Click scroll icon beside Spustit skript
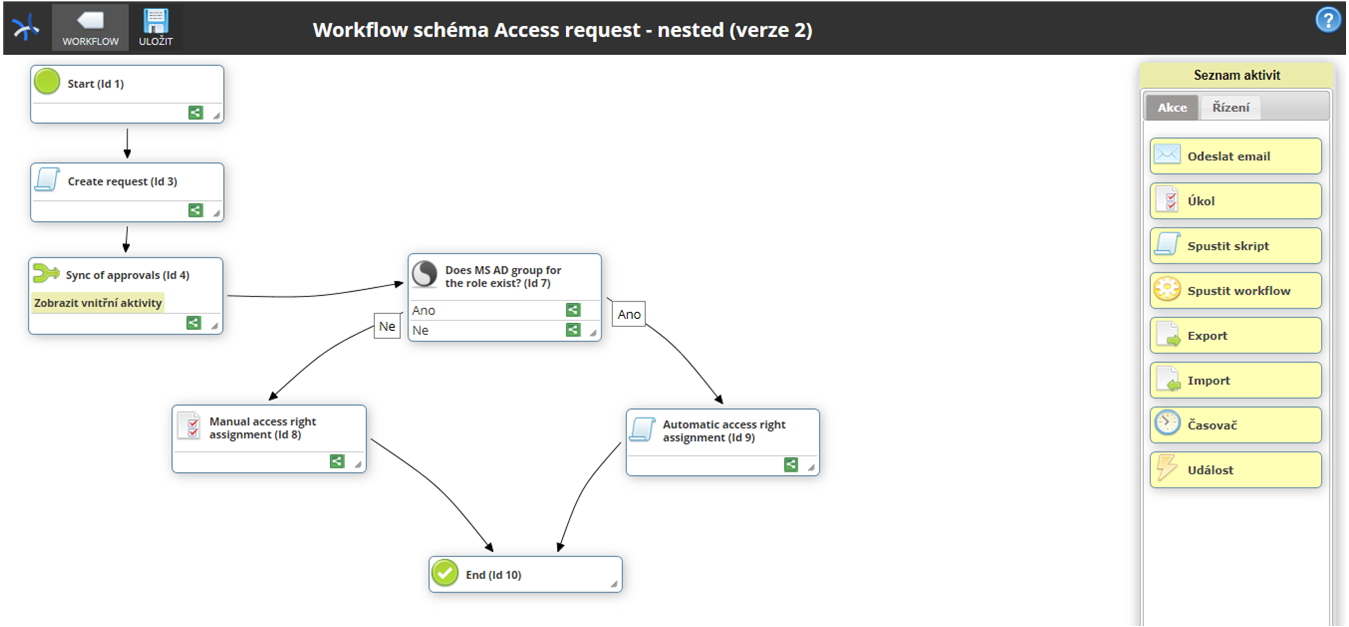 click(x=1167, y=245)
